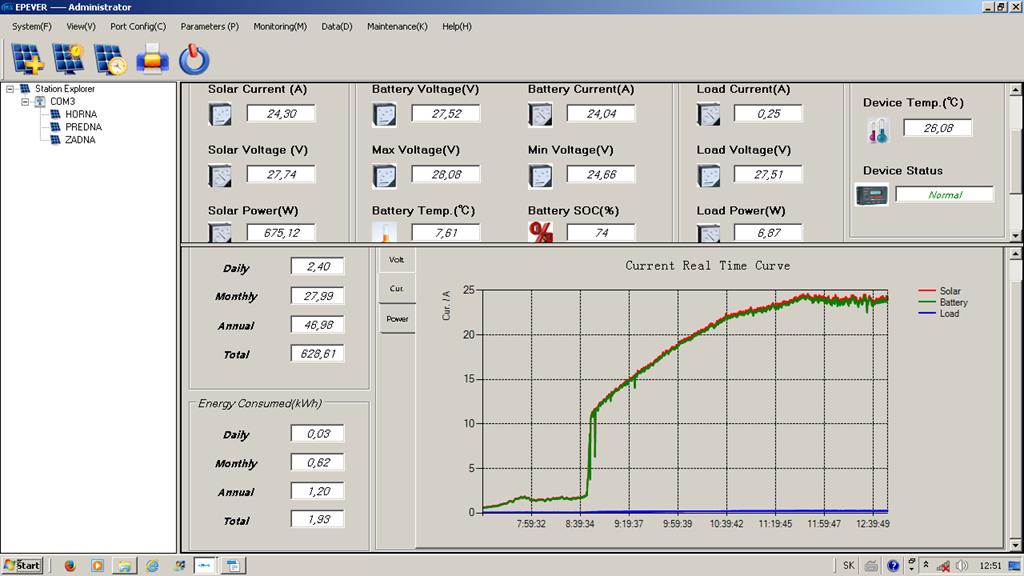Open the Monitoring(M) menu

point(280,26)
